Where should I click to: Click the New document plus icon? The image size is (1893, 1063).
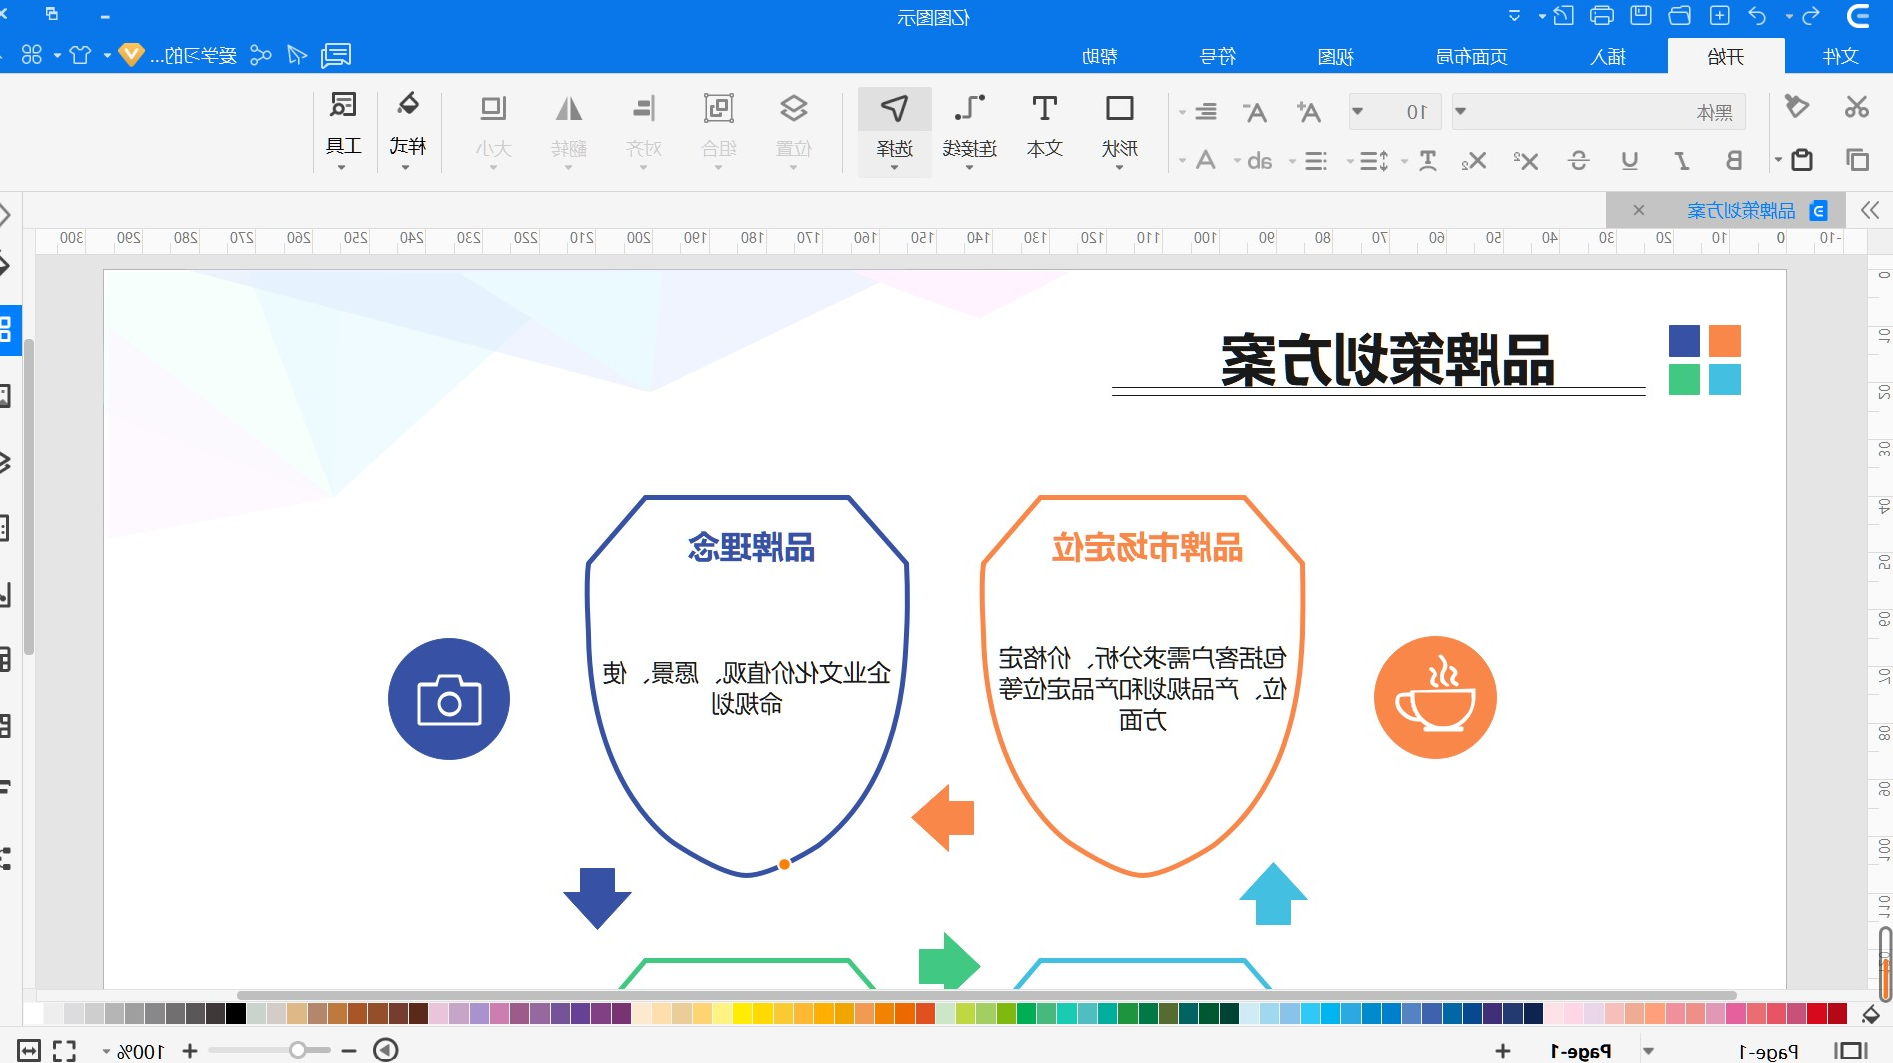(x=1720, y=16)
